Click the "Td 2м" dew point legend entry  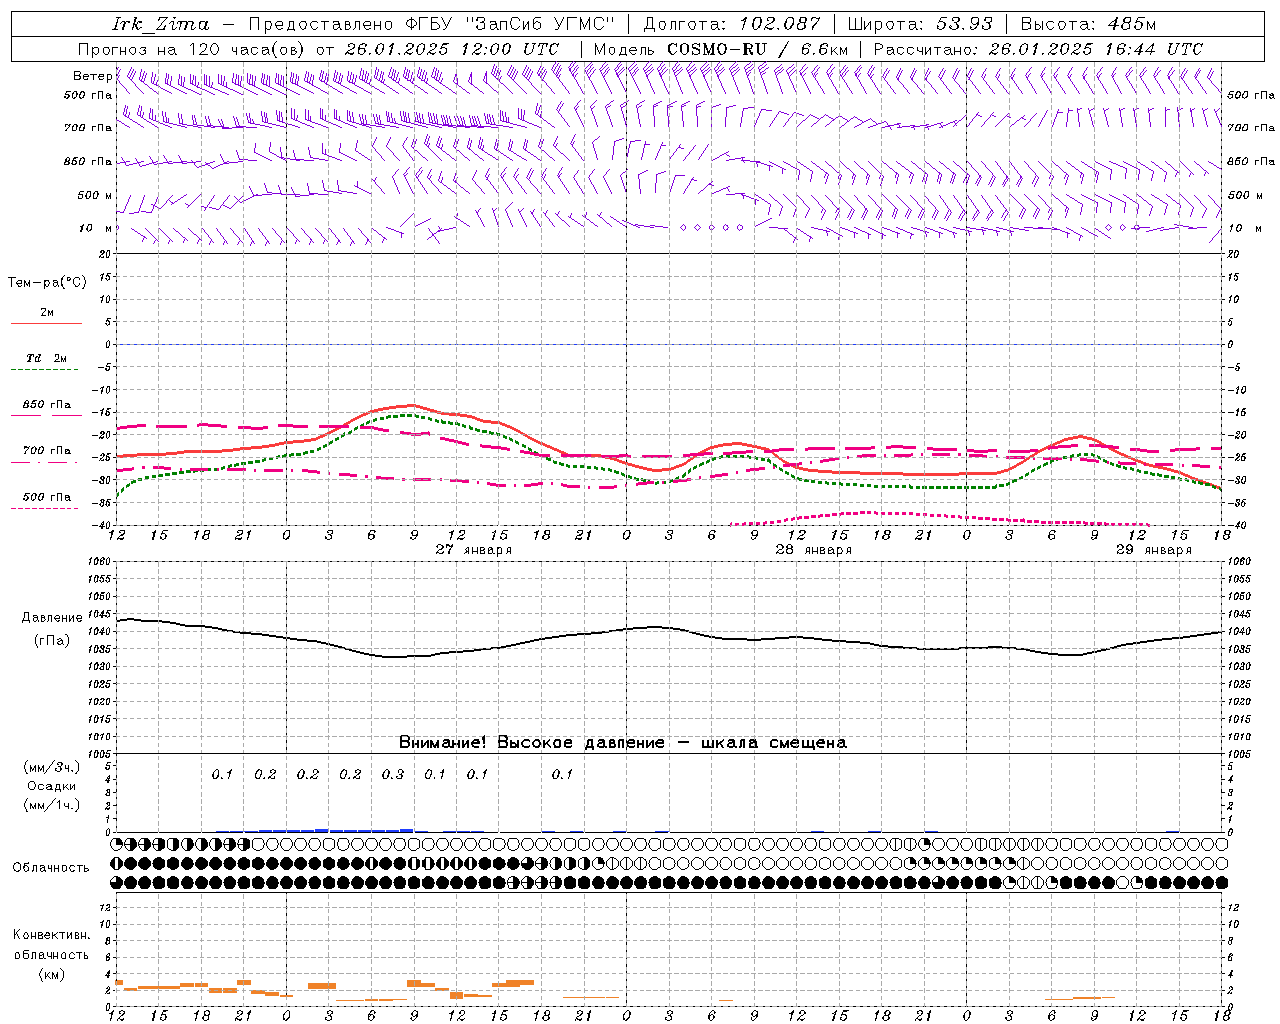pyautogui.click(x=47, y=358)
